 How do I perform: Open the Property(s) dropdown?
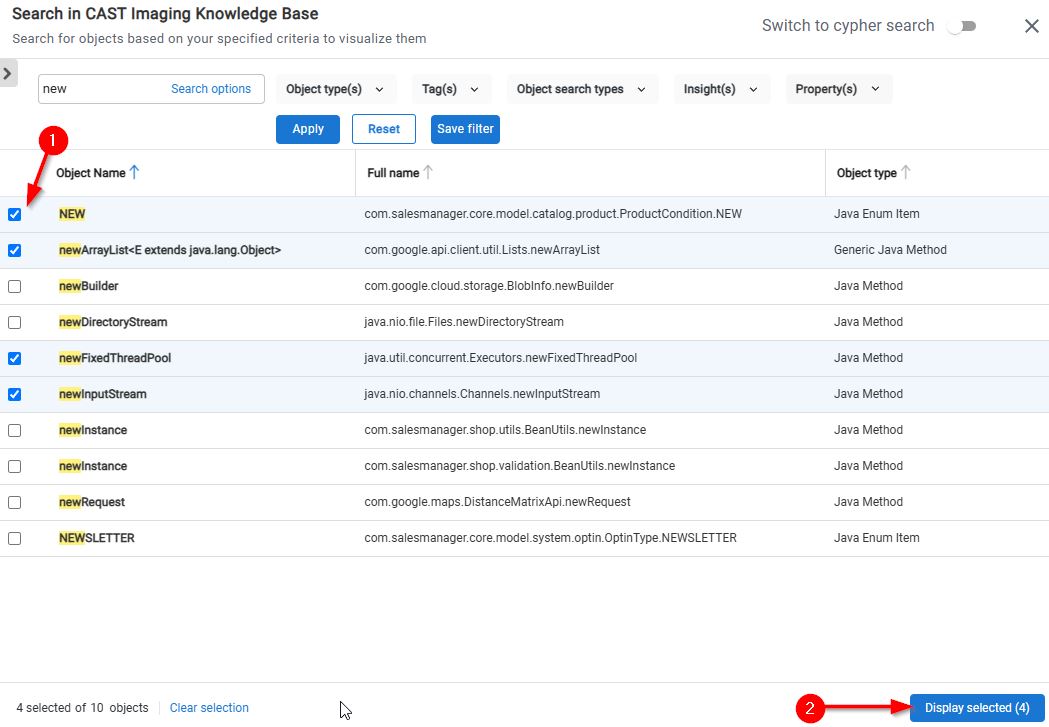pos(838,89)
